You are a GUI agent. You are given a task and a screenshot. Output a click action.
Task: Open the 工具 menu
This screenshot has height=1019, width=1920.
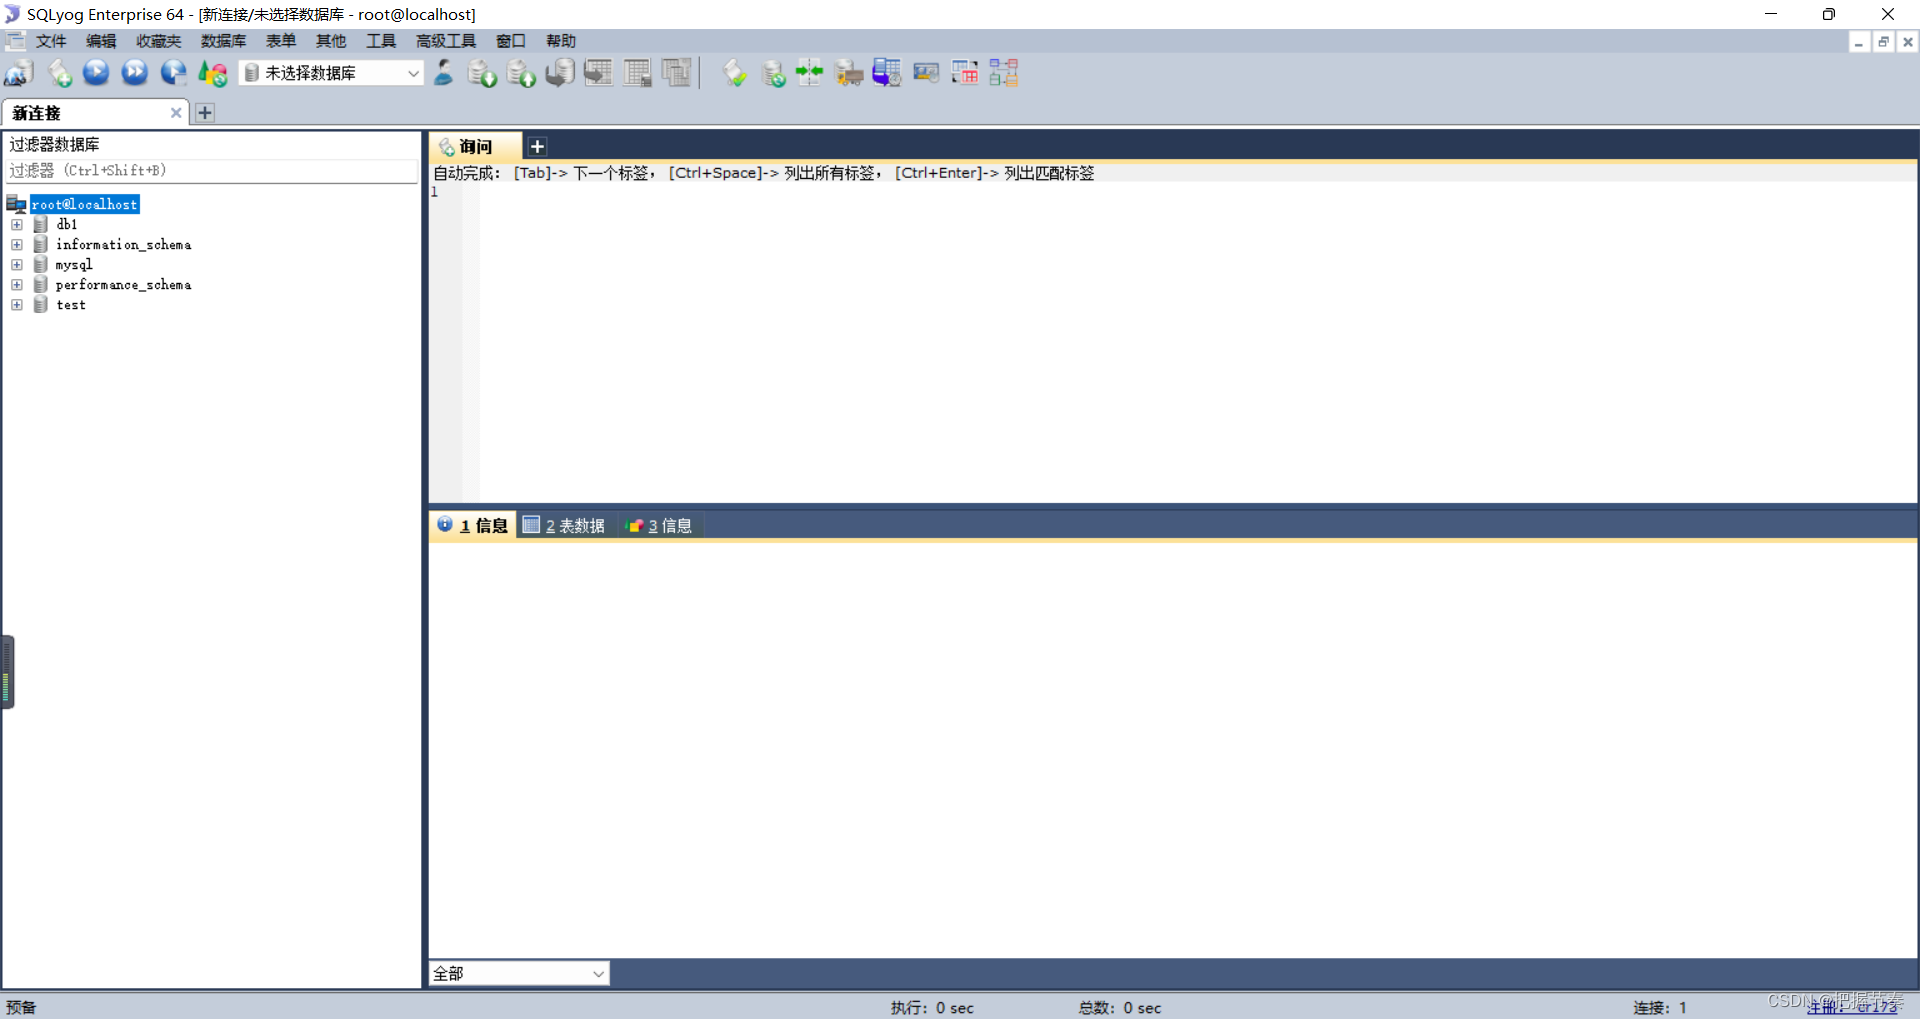point(380,41)
